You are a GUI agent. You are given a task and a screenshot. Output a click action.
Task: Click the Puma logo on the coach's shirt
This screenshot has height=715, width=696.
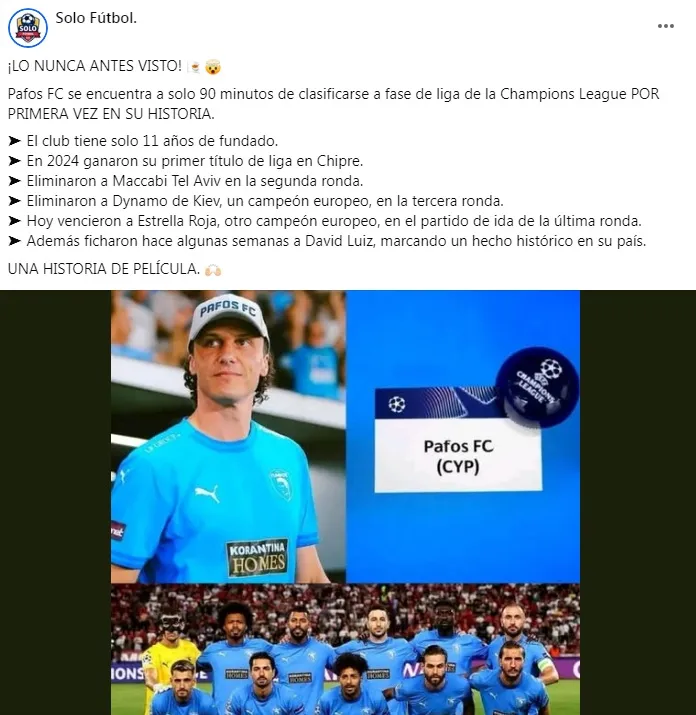click(x=208, y=493)
